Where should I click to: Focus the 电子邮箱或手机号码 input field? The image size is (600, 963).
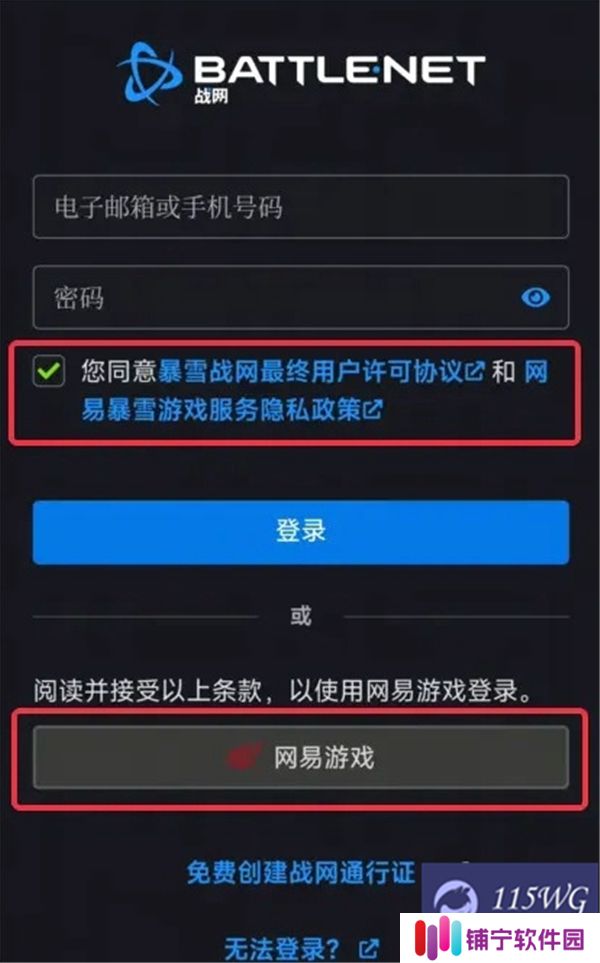coord(301,207)
